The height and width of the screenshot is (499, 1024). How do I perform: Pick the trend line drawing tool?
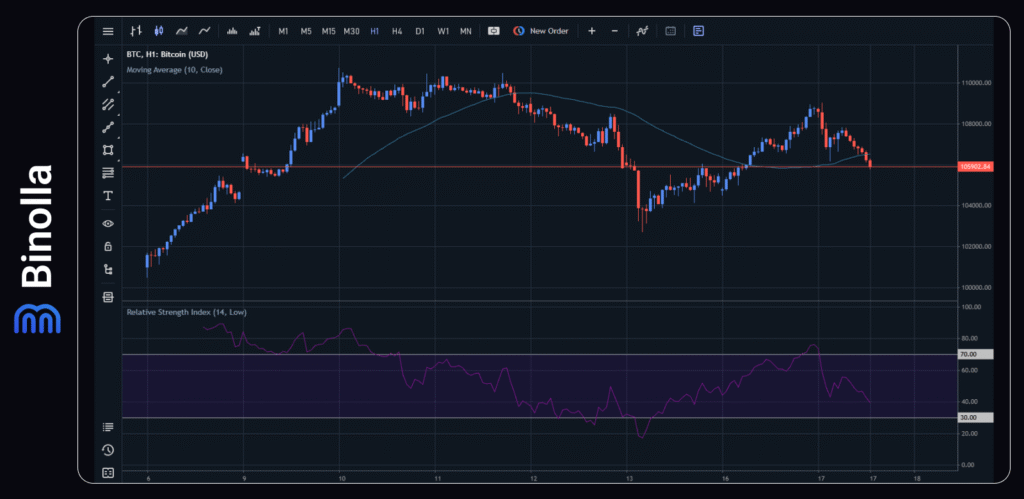[108, 81]
